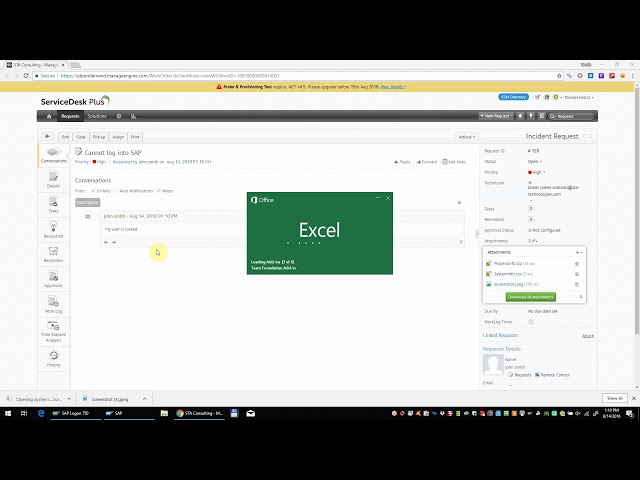Delete the SystemInfo.csv attachment

pos(577,274)
